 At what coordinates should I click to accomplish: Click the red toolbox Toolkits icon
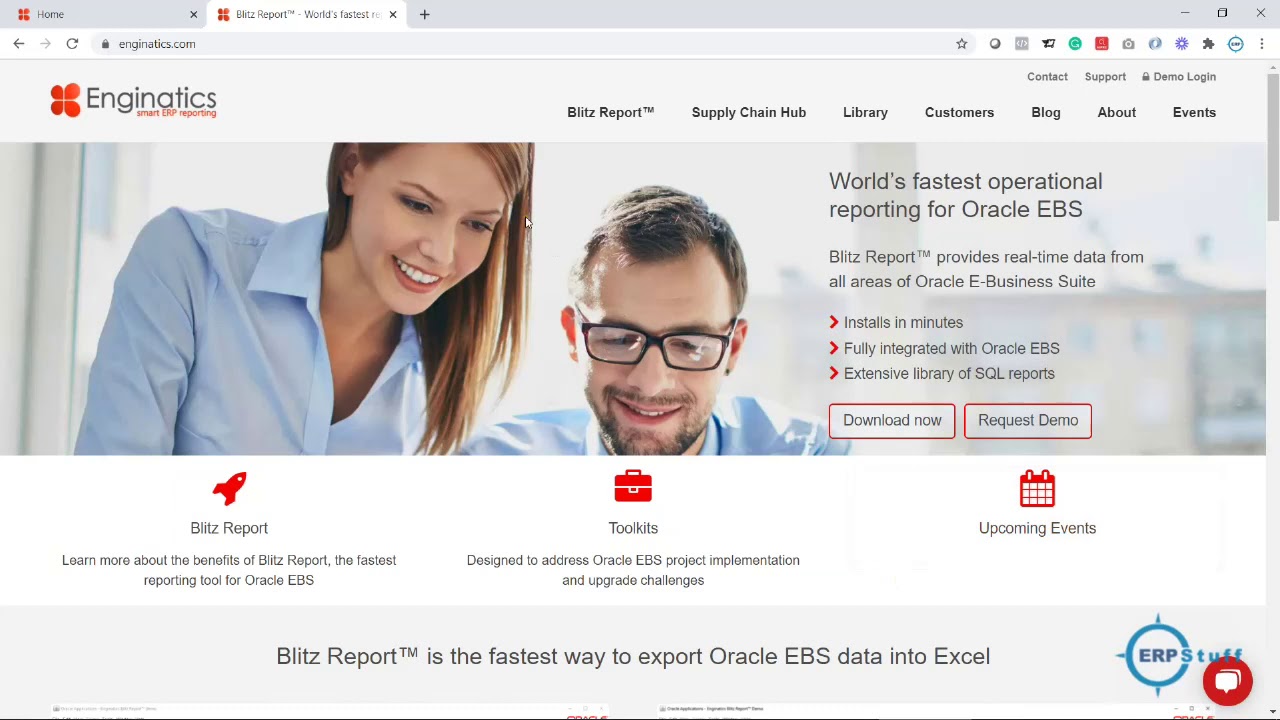coord(633,487)
